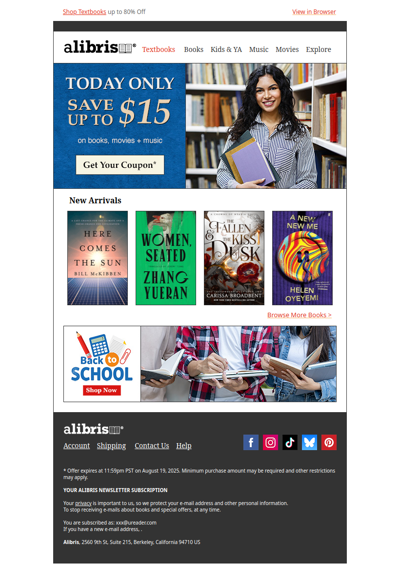Select the Textbooks navigation item
Viewport: 400px width, 577px height.
point(159,49)
